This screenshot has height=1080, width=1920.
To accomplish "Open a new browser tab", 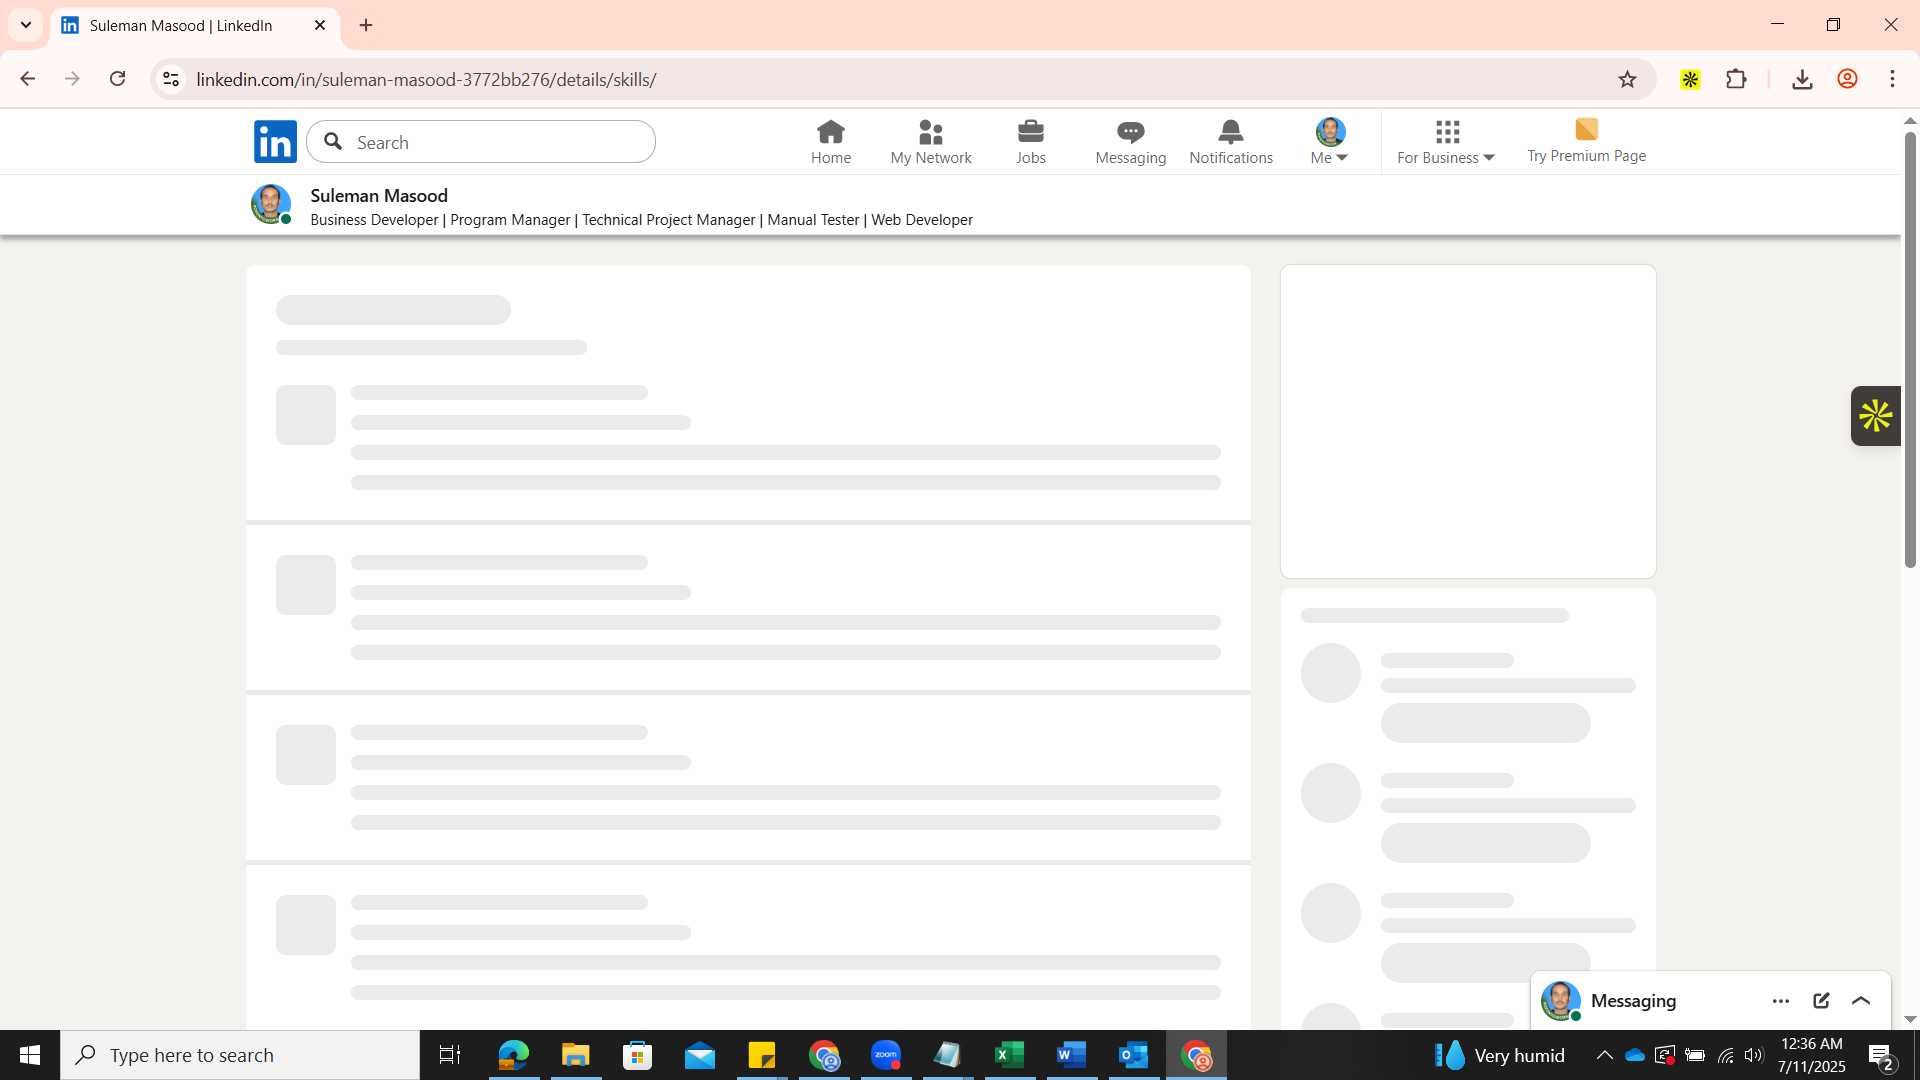I will [x=366, y=25].
